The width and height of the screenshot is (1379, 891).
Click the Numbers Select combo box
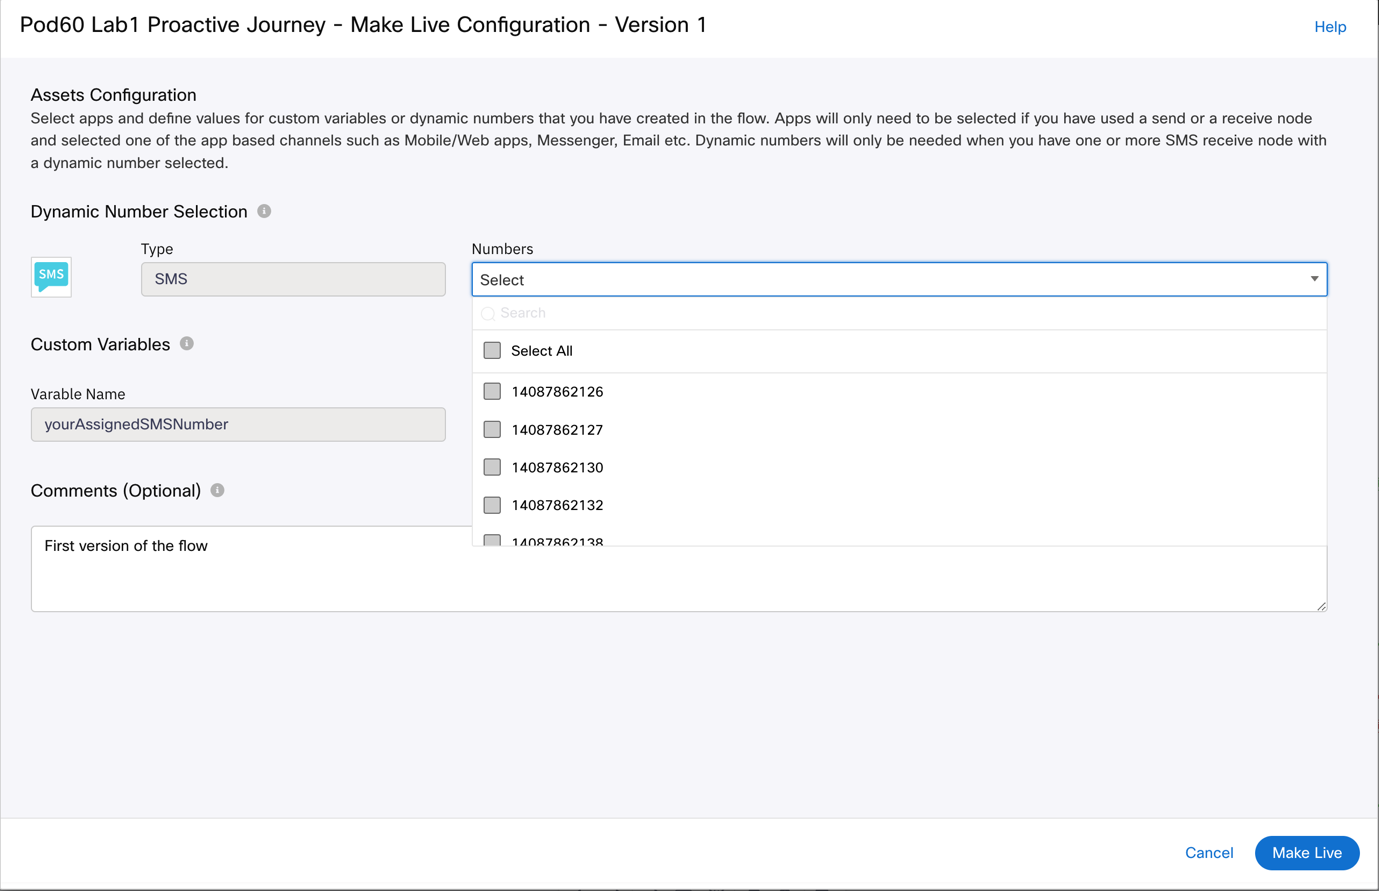tap(899, 279)
